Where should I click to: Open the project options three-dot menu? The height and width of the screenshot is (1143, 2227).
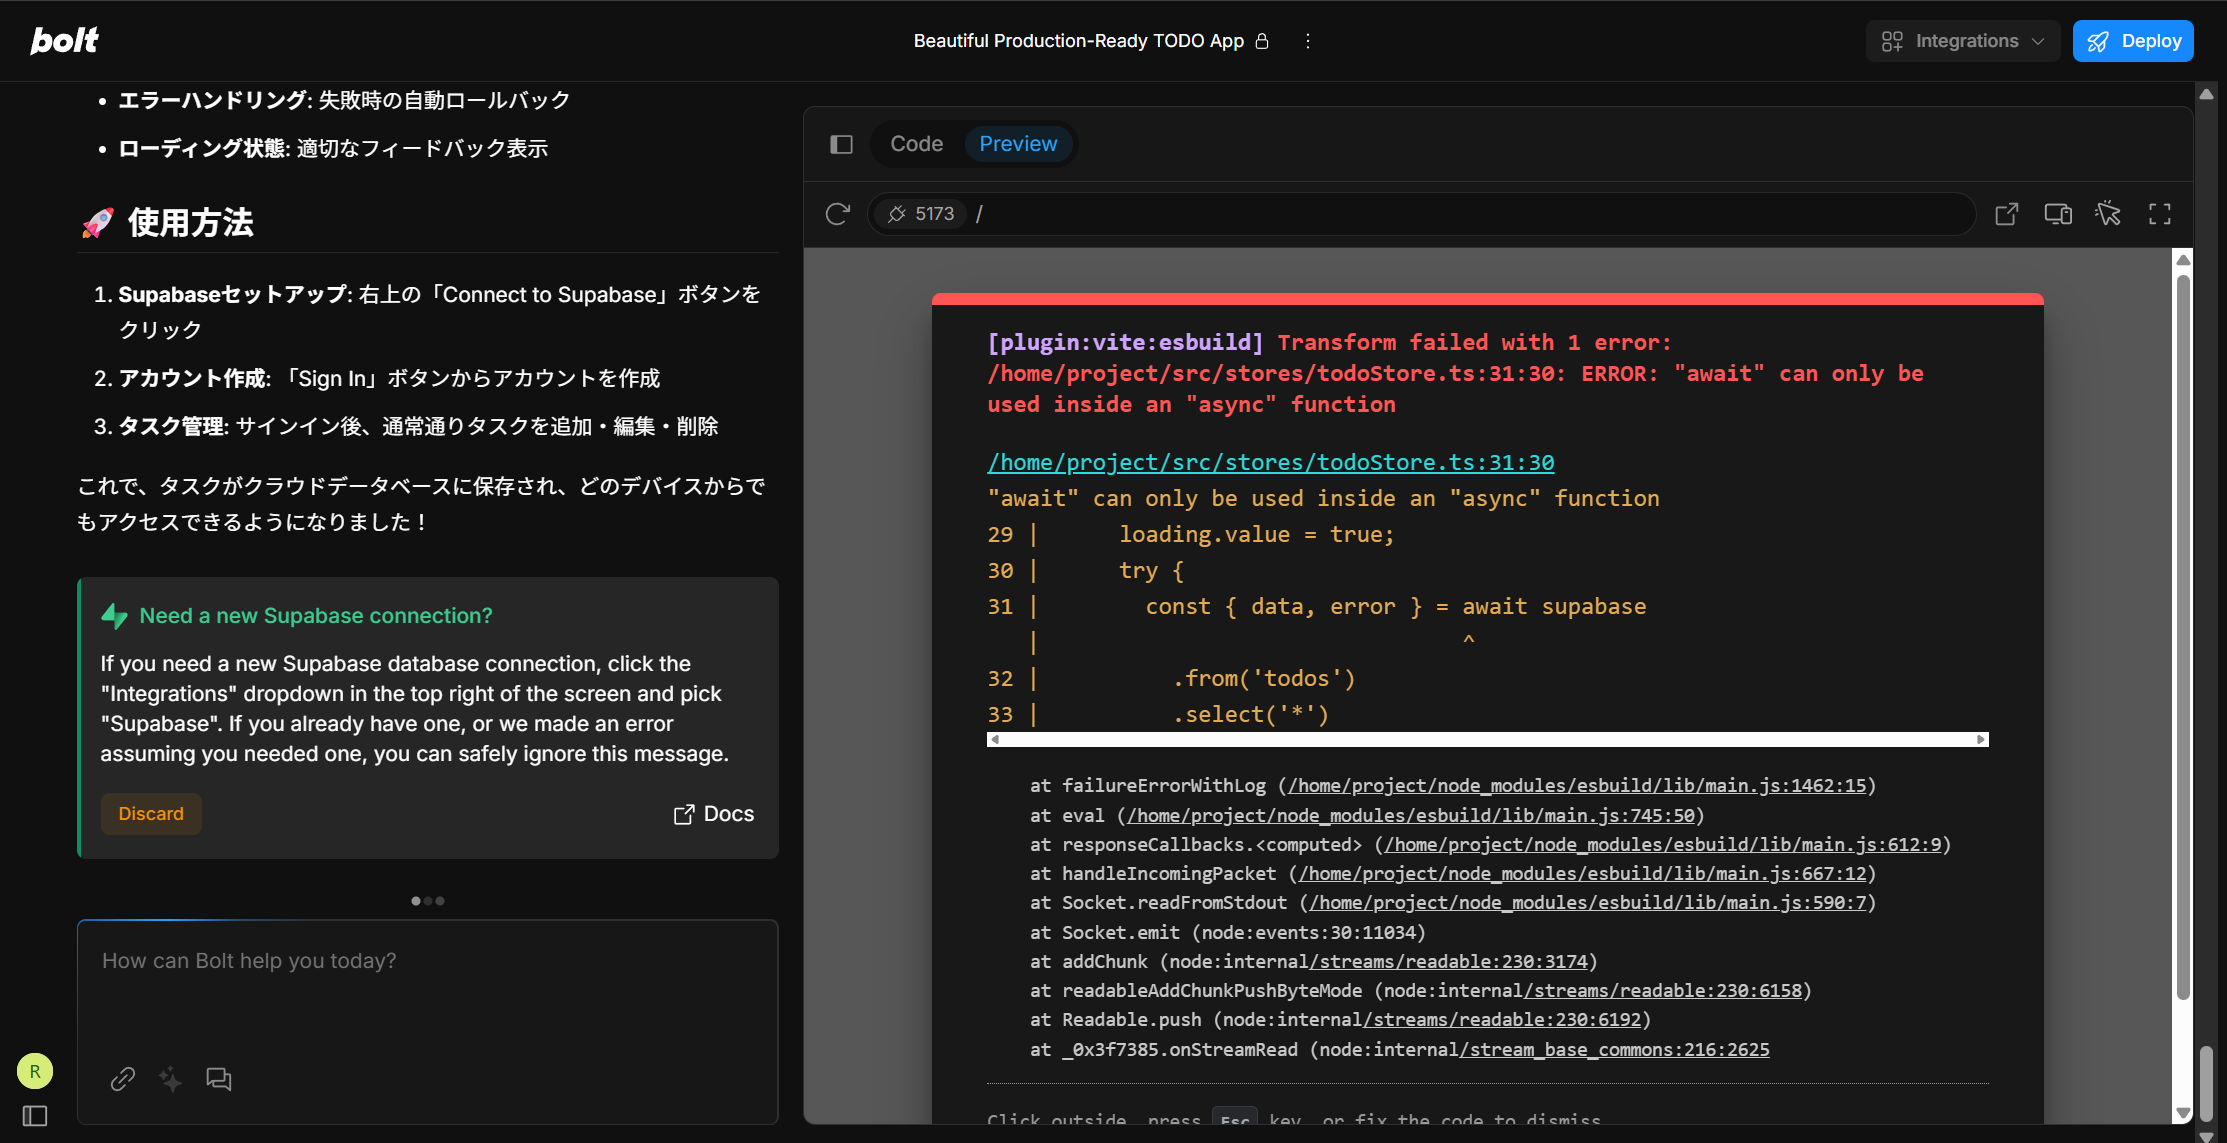1307,41
